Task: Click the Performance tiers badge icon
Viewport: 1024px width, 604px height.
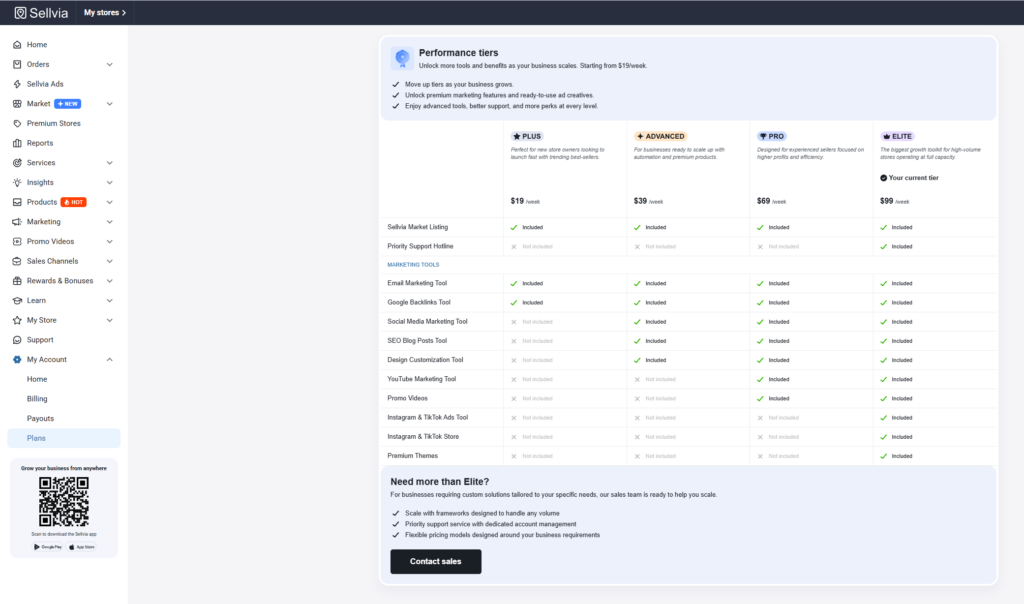Action: (x=402, y=58)
